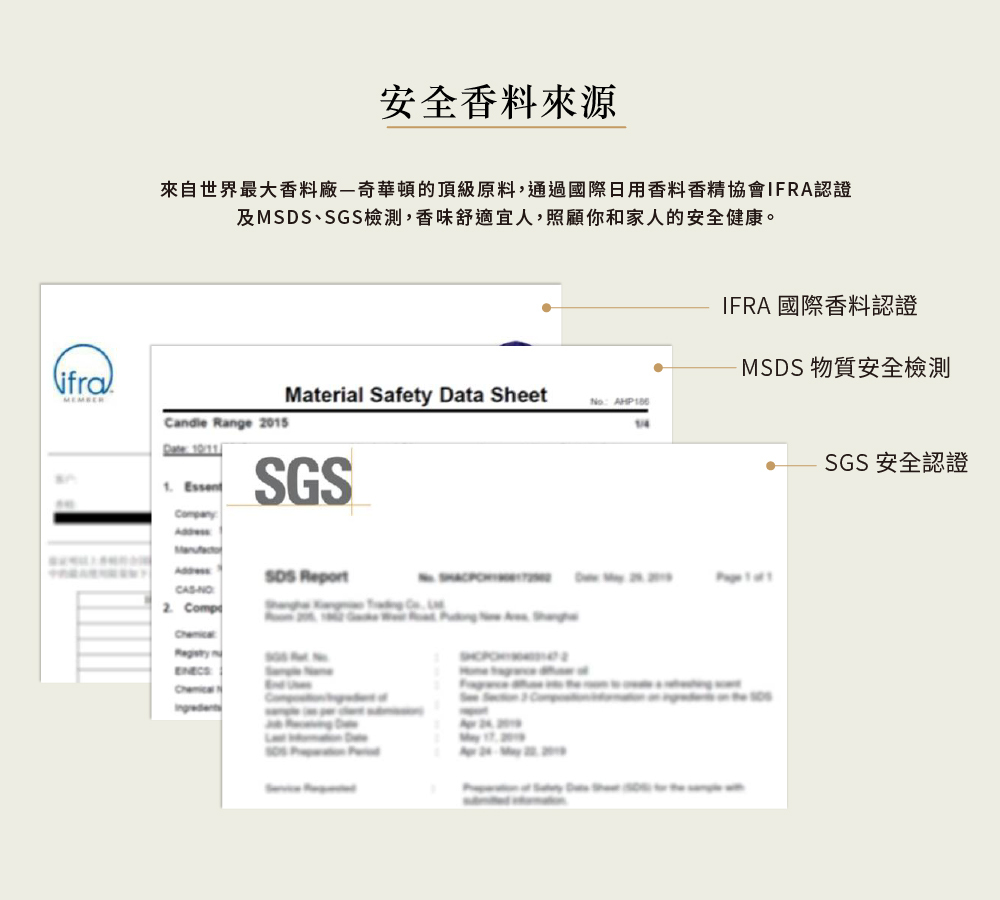Click the ifra member logo
1000x900 pixels.
pyautogui.click(x=84, y=374)
